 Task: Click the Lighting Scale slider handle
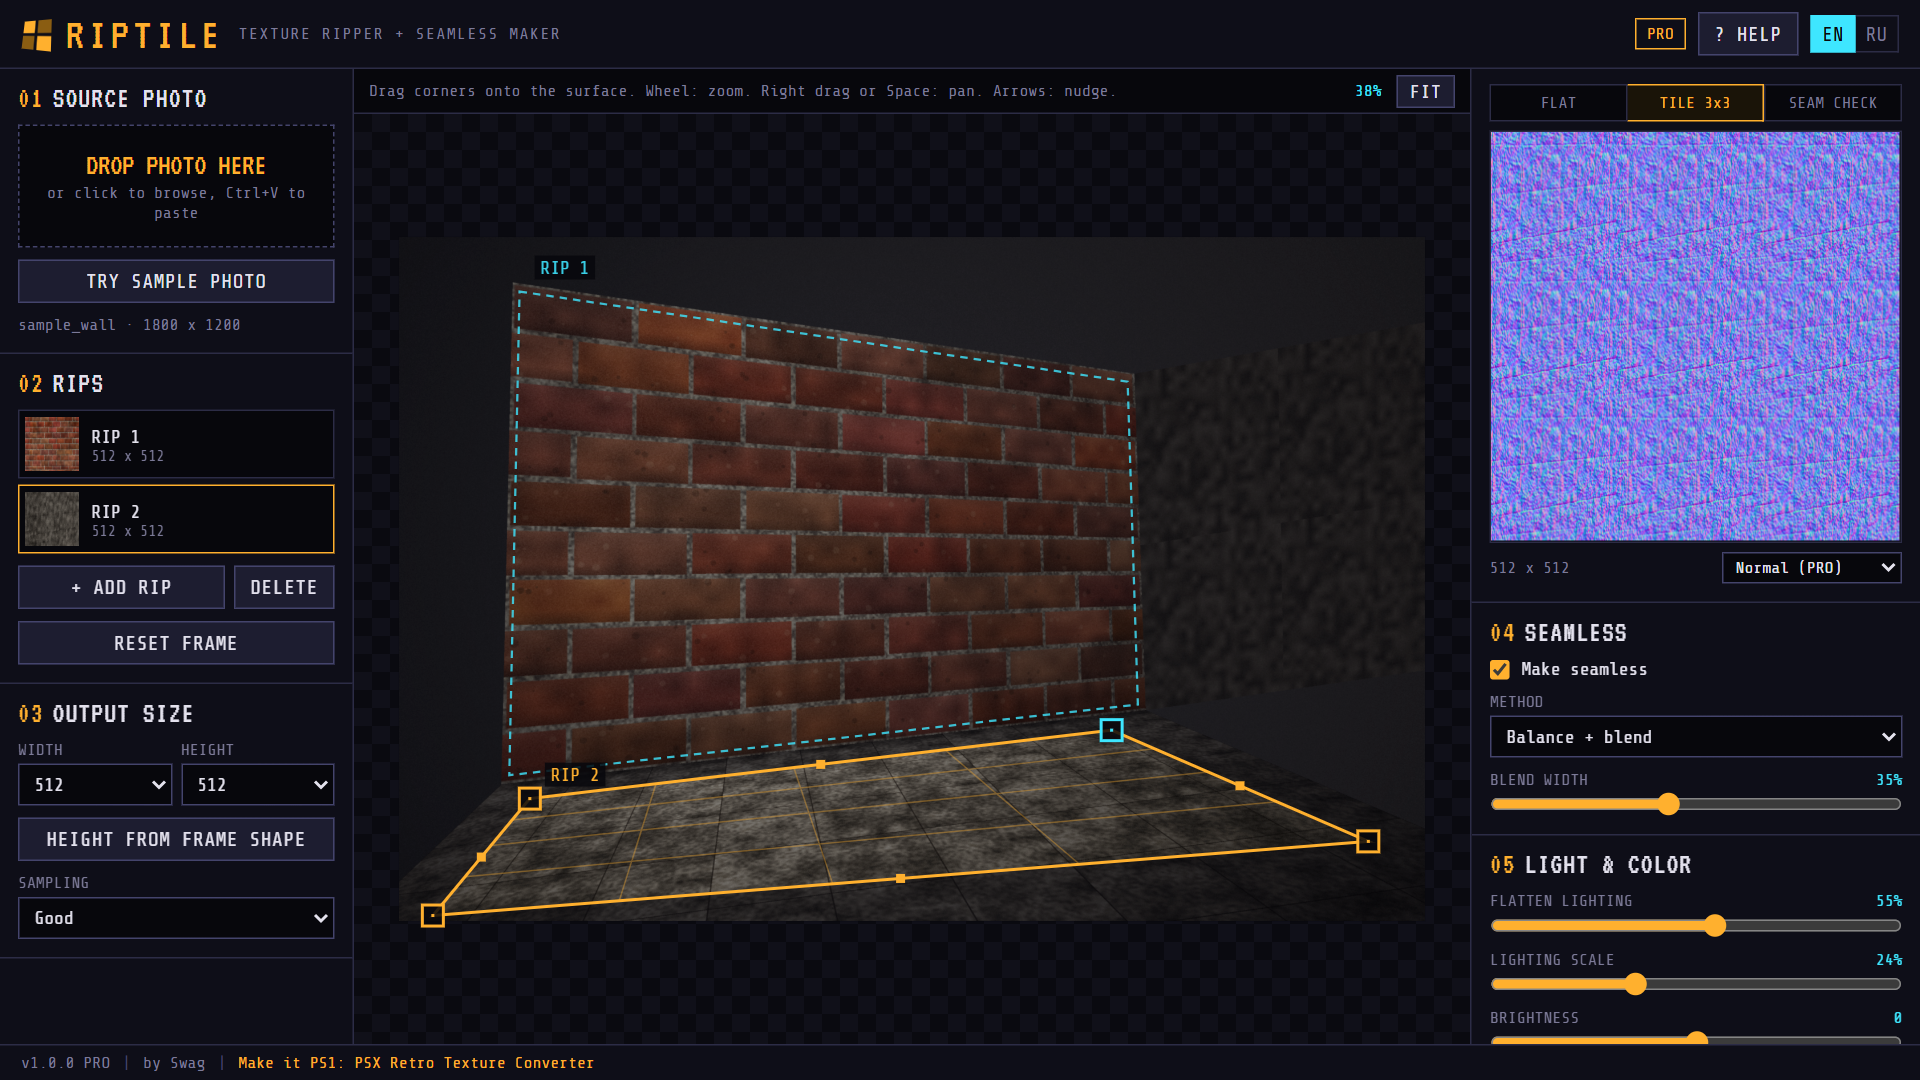pyautogui.click(x=1635, y=984)
